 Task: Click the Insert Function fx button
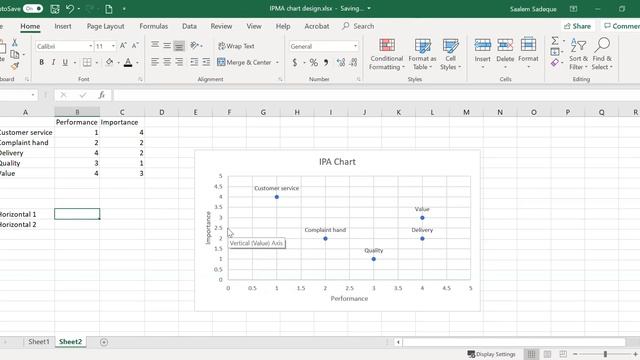click(x=102, y=95)
